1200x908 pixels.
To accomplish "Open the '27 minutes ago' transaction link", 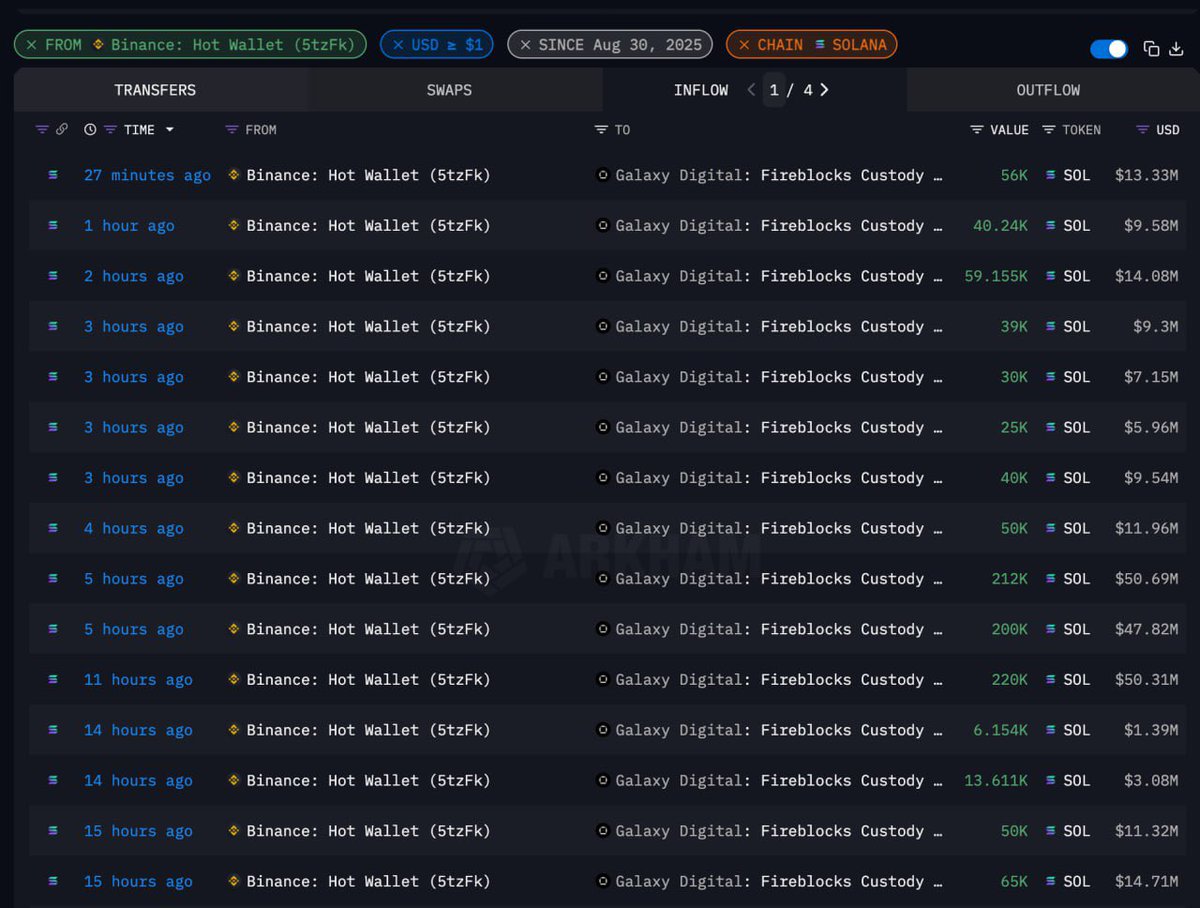I will click(147, 175).
